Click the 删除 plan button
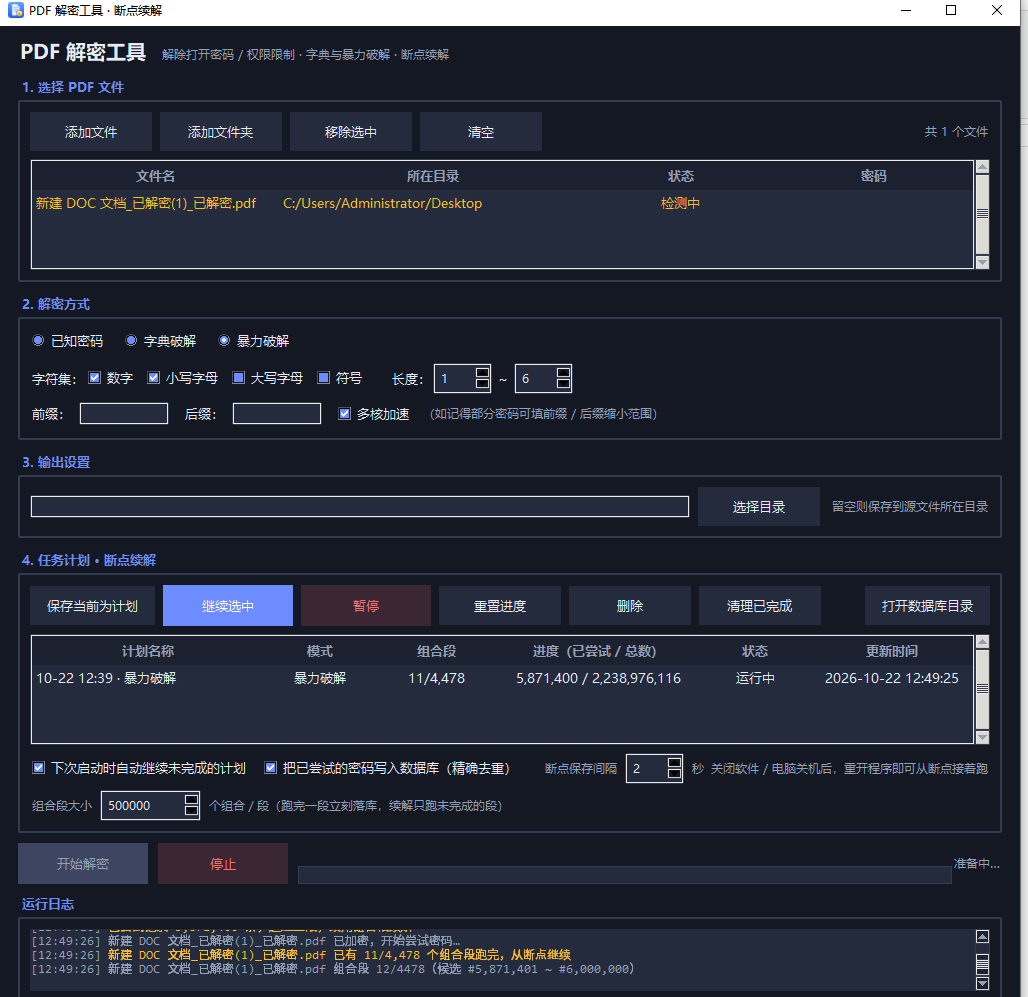1028x997 pixels. click(x=629, y=606)
